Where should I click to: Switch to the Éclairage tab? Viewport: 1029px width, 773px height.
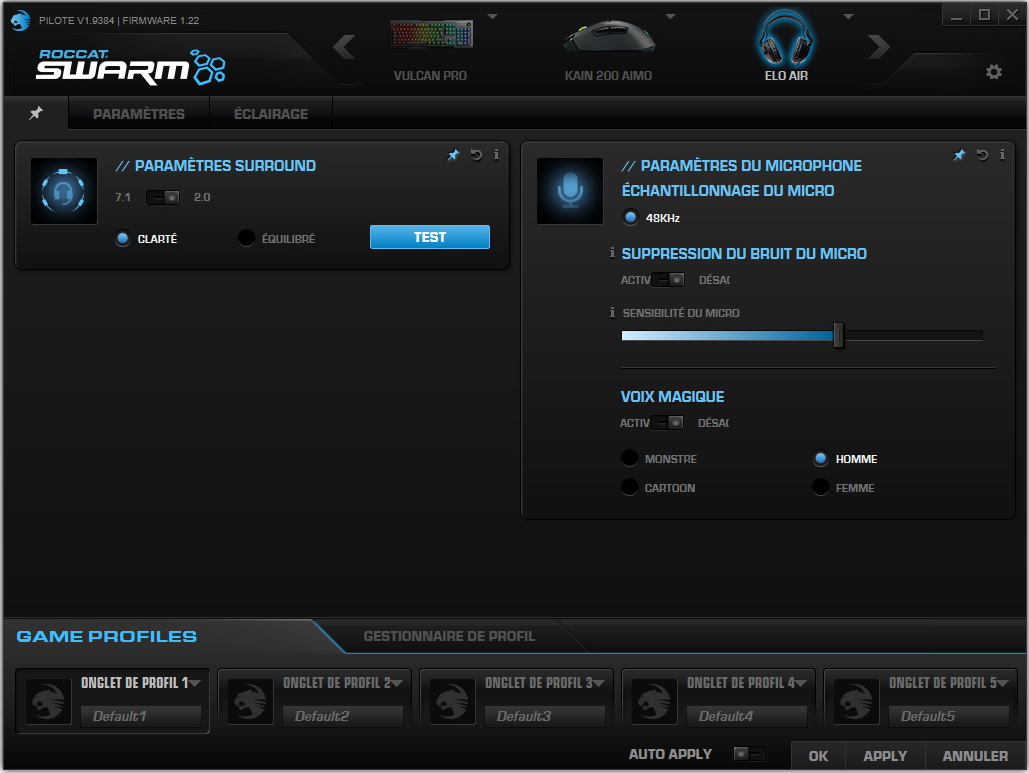[x=270, y=114]
